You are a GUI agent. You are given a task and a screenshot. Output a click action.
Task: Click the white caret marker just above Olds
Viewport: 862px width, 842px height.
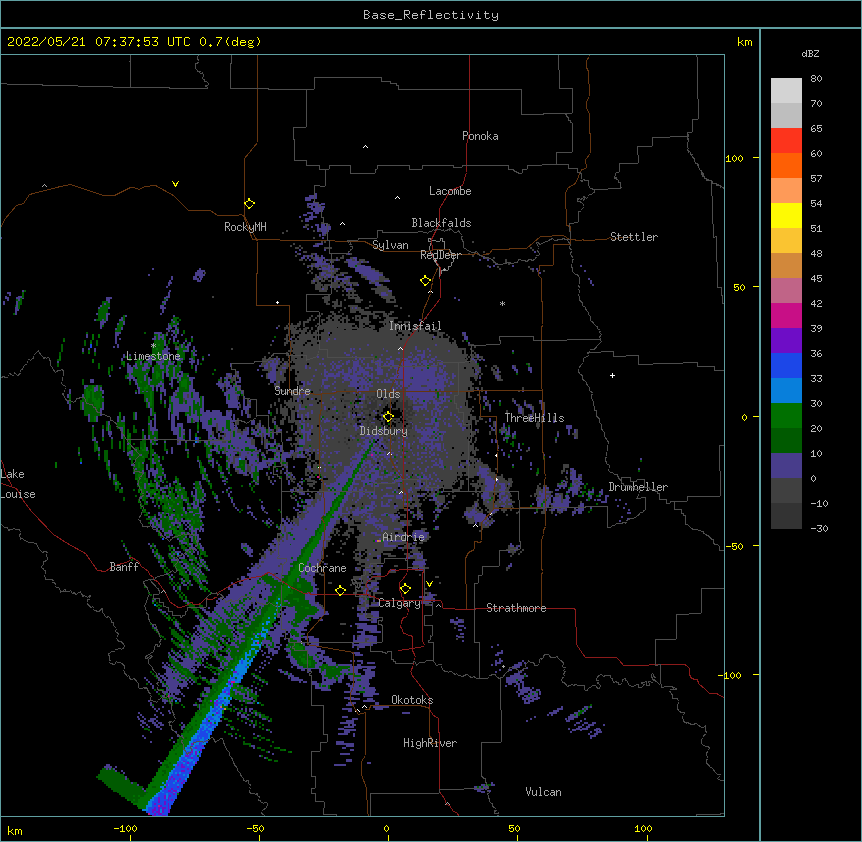pos(400,348)
